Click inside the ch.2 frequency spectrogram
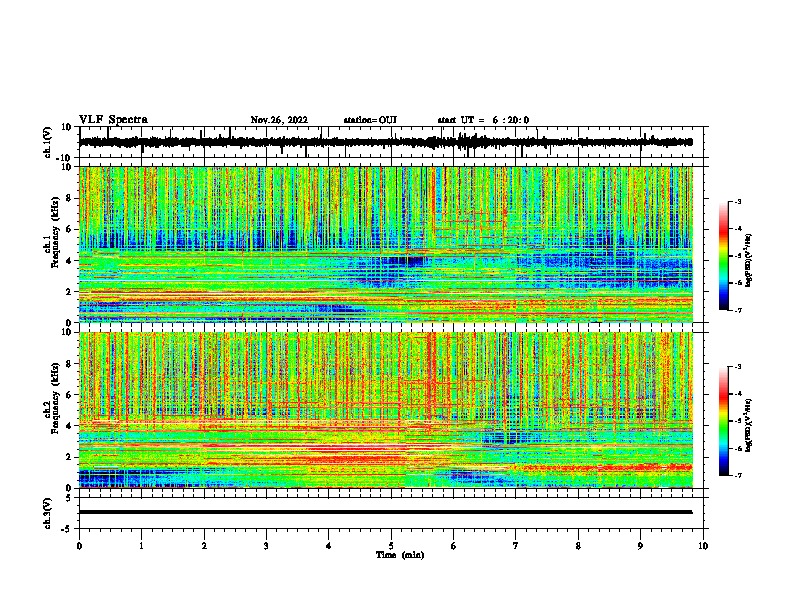 385,410
